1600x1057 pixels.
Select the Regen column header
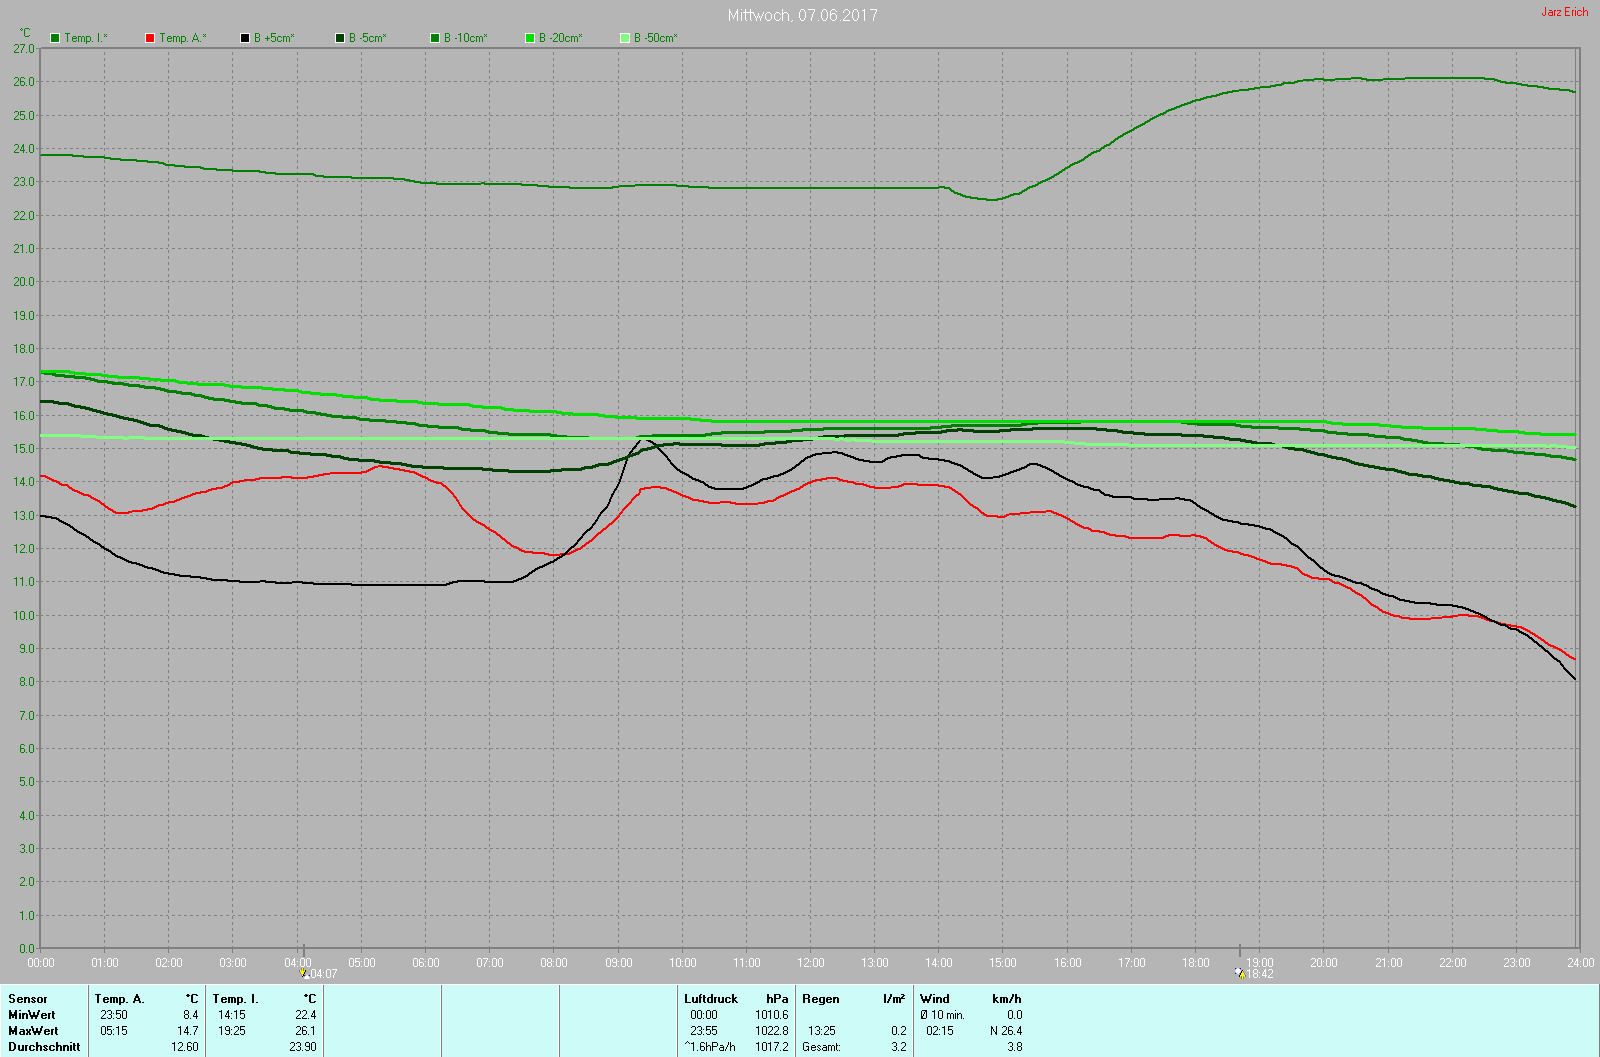(821, 999)
